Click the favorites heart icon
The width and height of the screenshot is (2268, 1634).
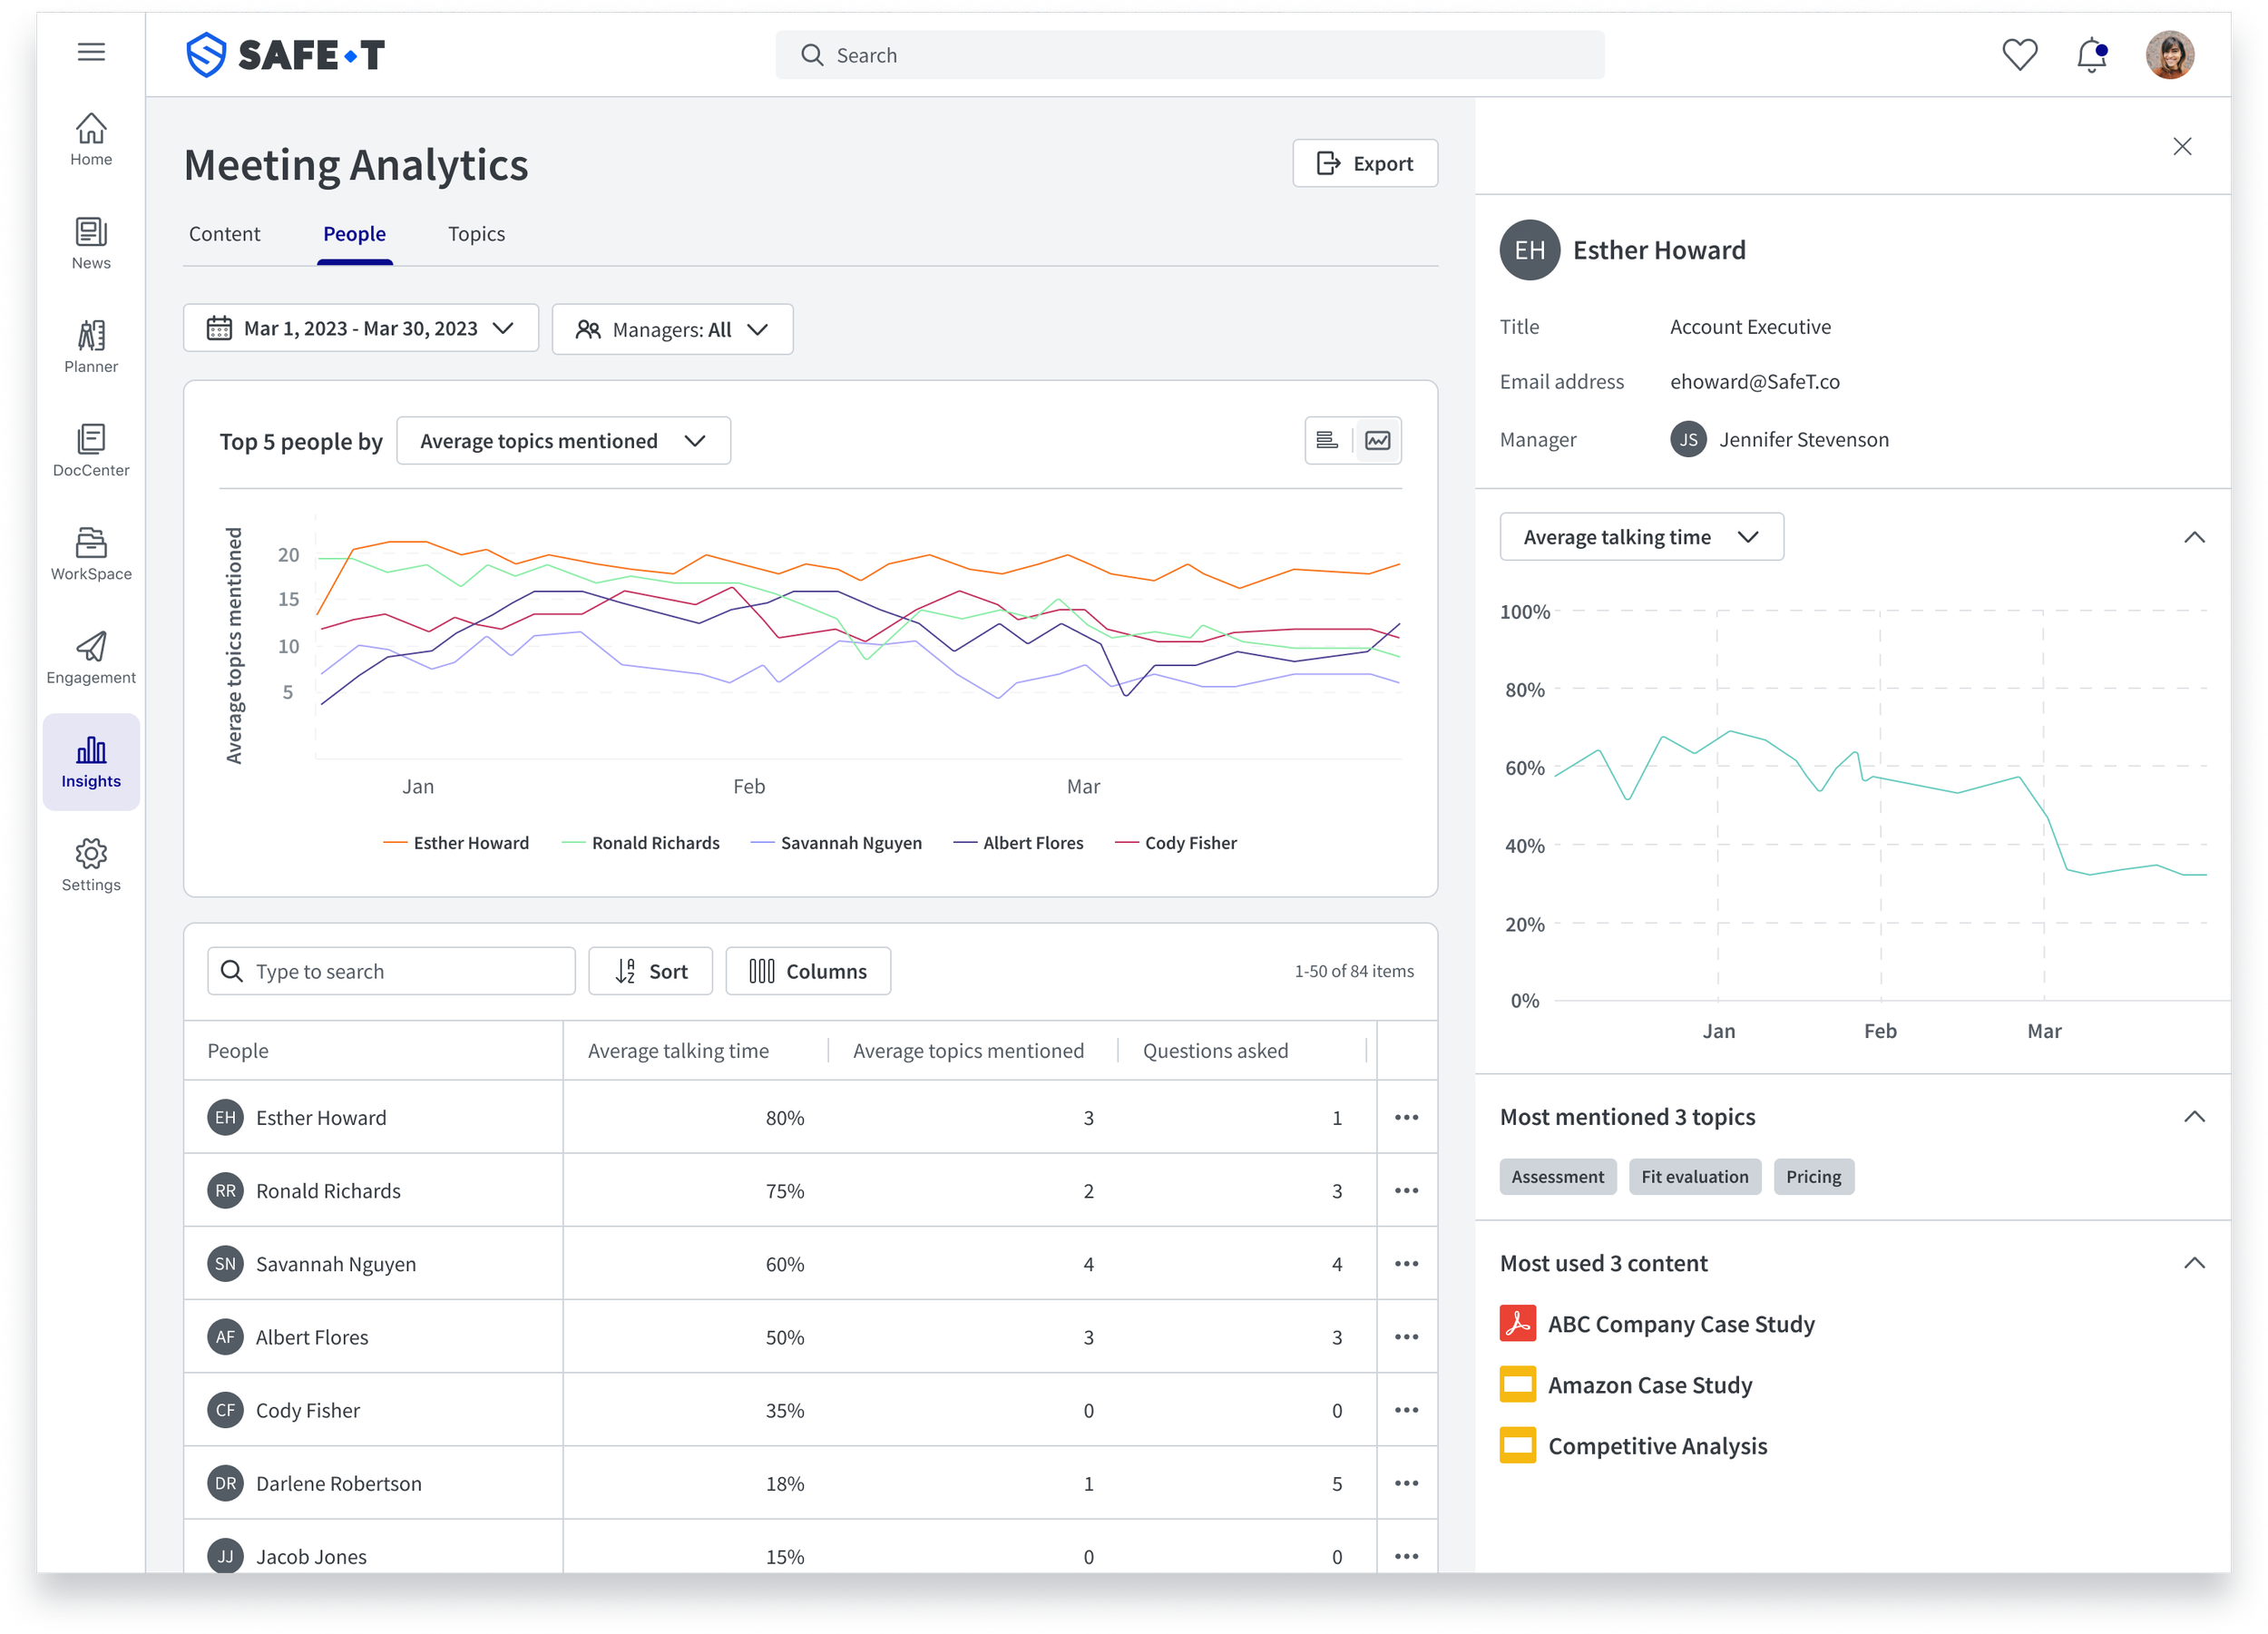click(x=2019, y=55)
